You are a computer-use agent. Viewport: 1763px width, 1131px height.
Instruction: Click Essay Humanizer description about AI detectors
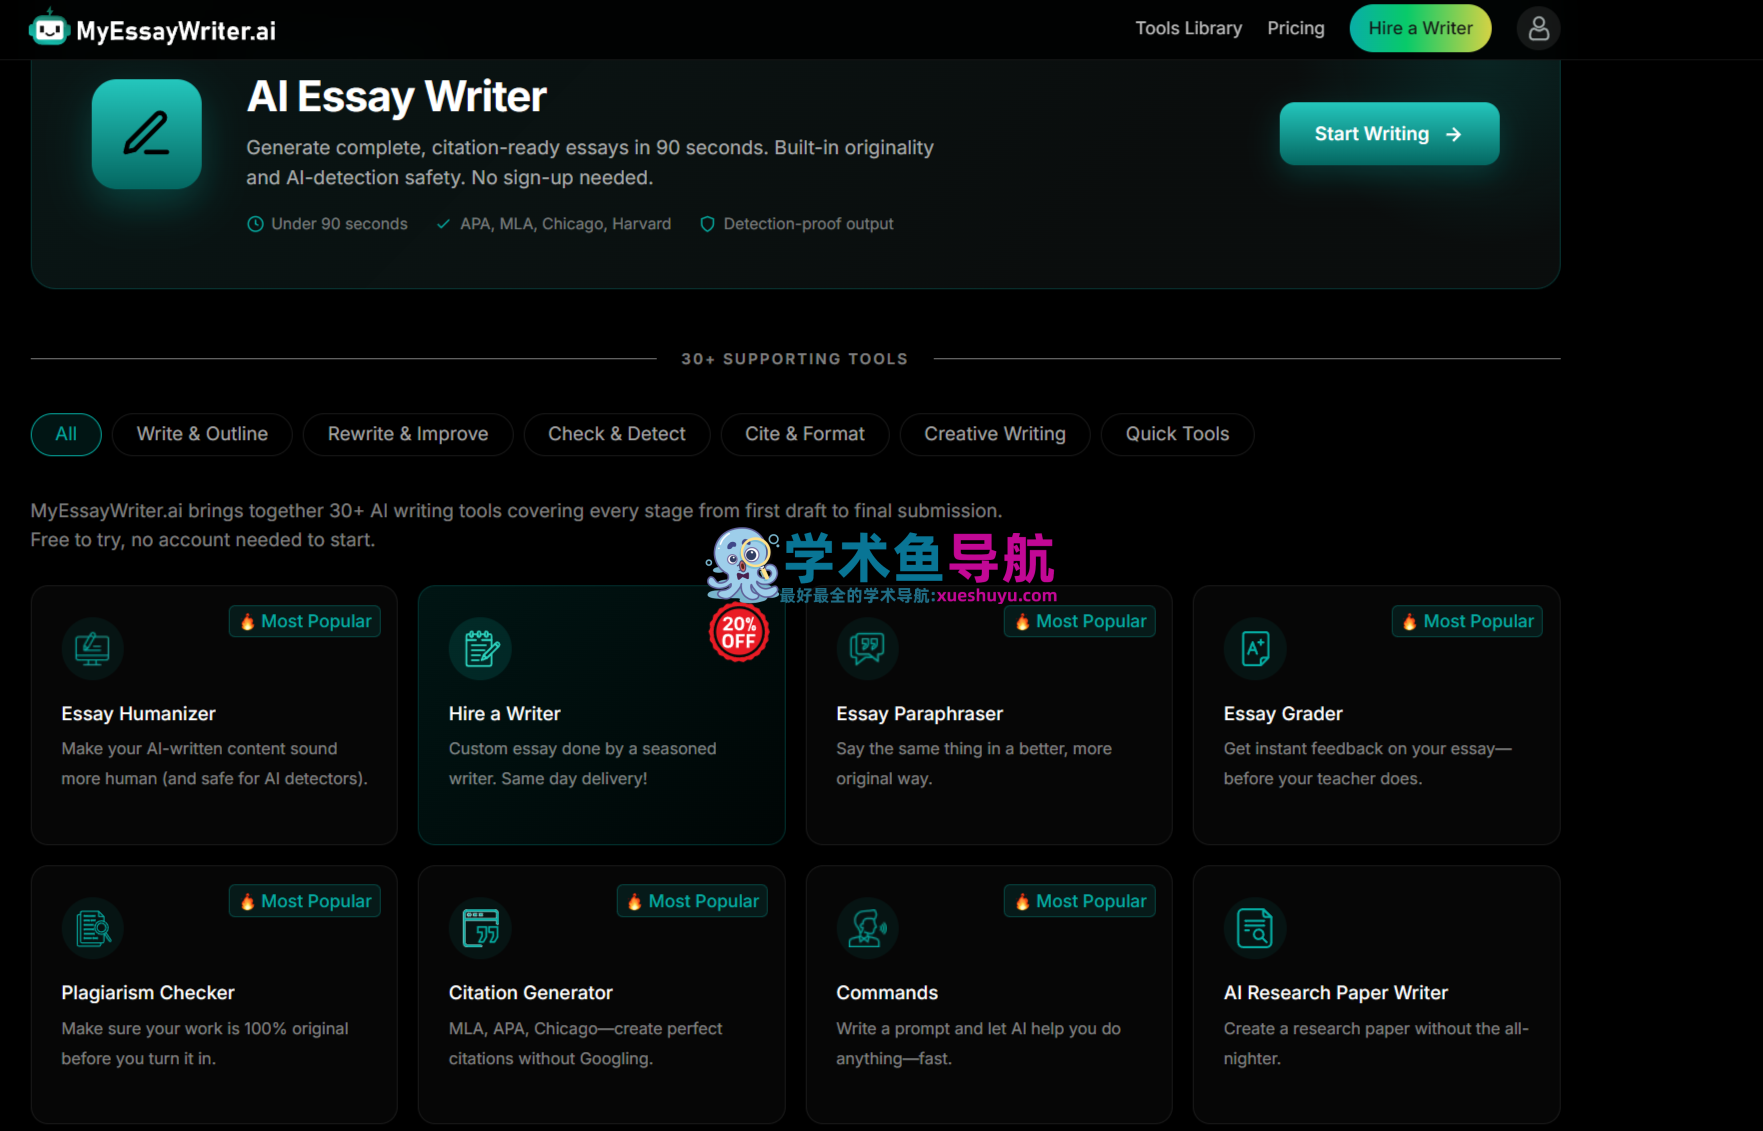coord(214,764)
